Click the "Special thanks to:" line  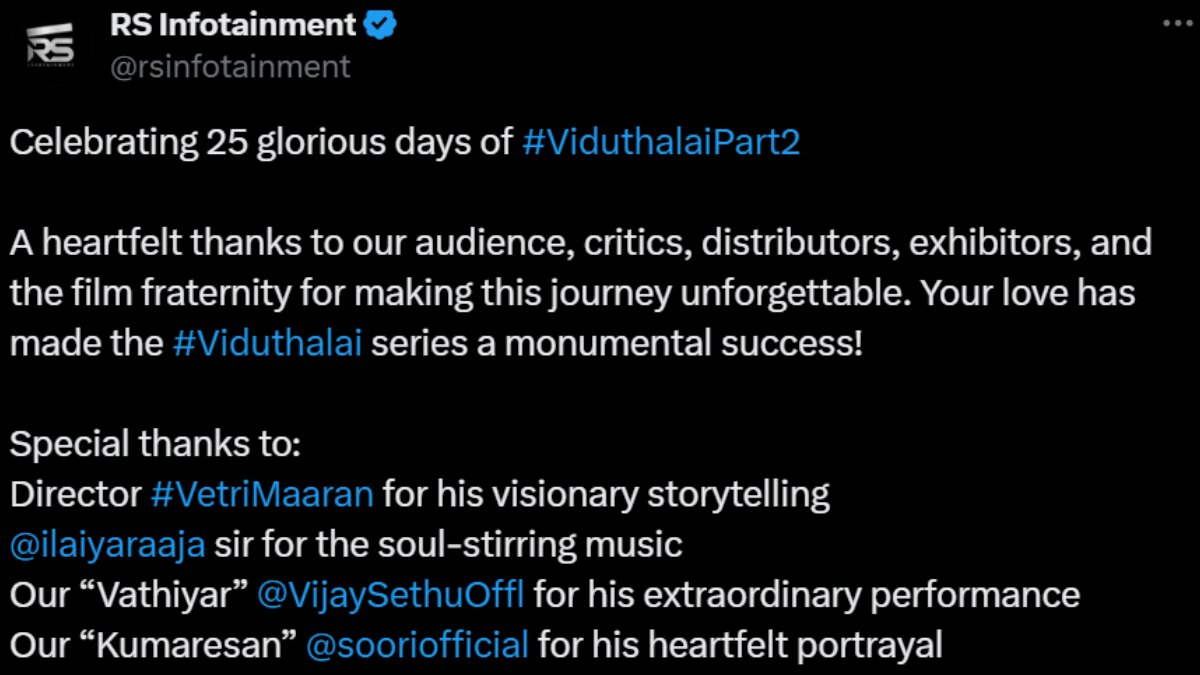155,444
